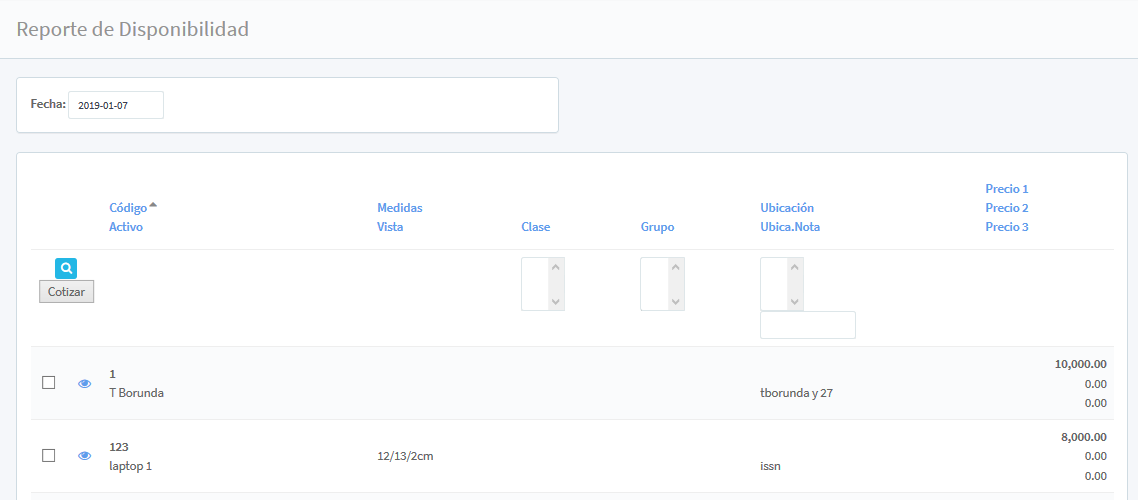Click the Ubica.Nota filter text box
Screen dimensions: 1138x500
click(807, 325)
